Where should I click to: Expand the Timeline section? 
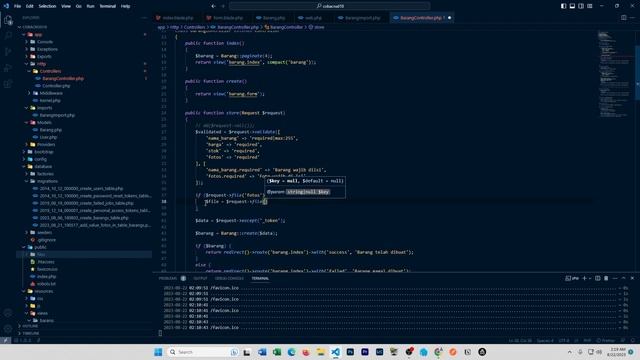pyautogui.click(x=84, y=333)
